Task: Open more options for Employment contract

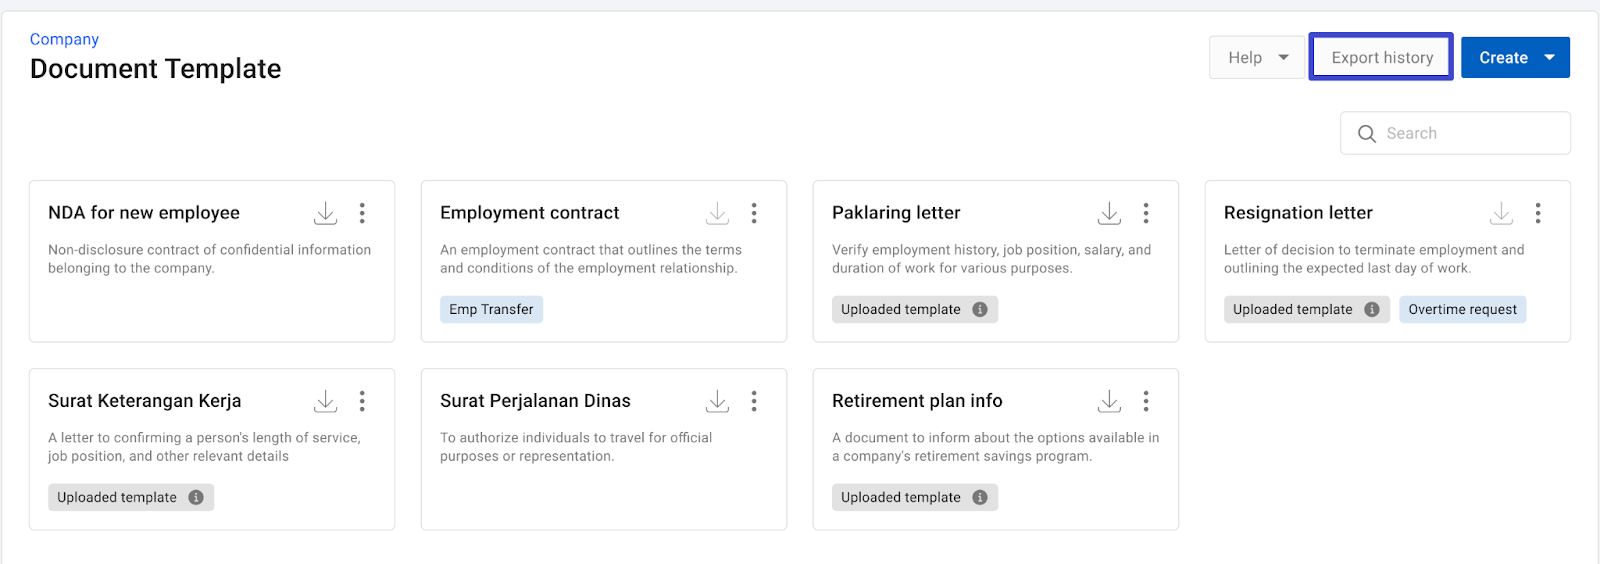Action: pos(754,213)
